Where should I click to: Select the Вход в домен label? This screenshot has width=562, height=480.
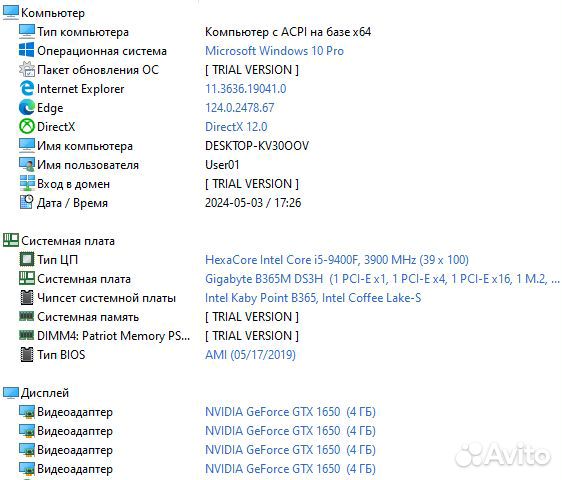[73, 184]
